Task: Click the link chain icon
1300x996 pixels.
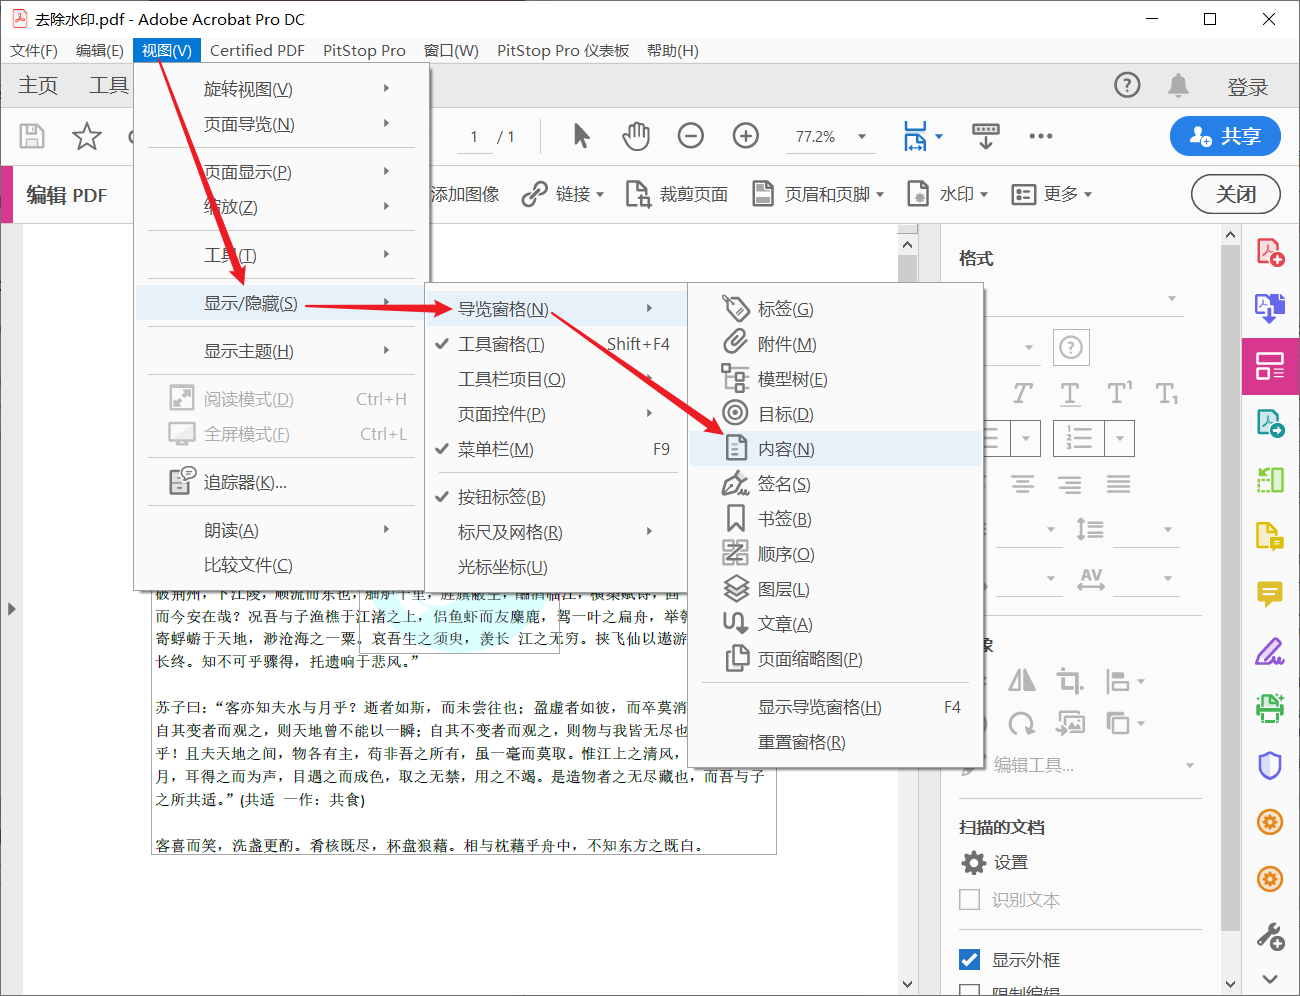Action: click(534, 194)
